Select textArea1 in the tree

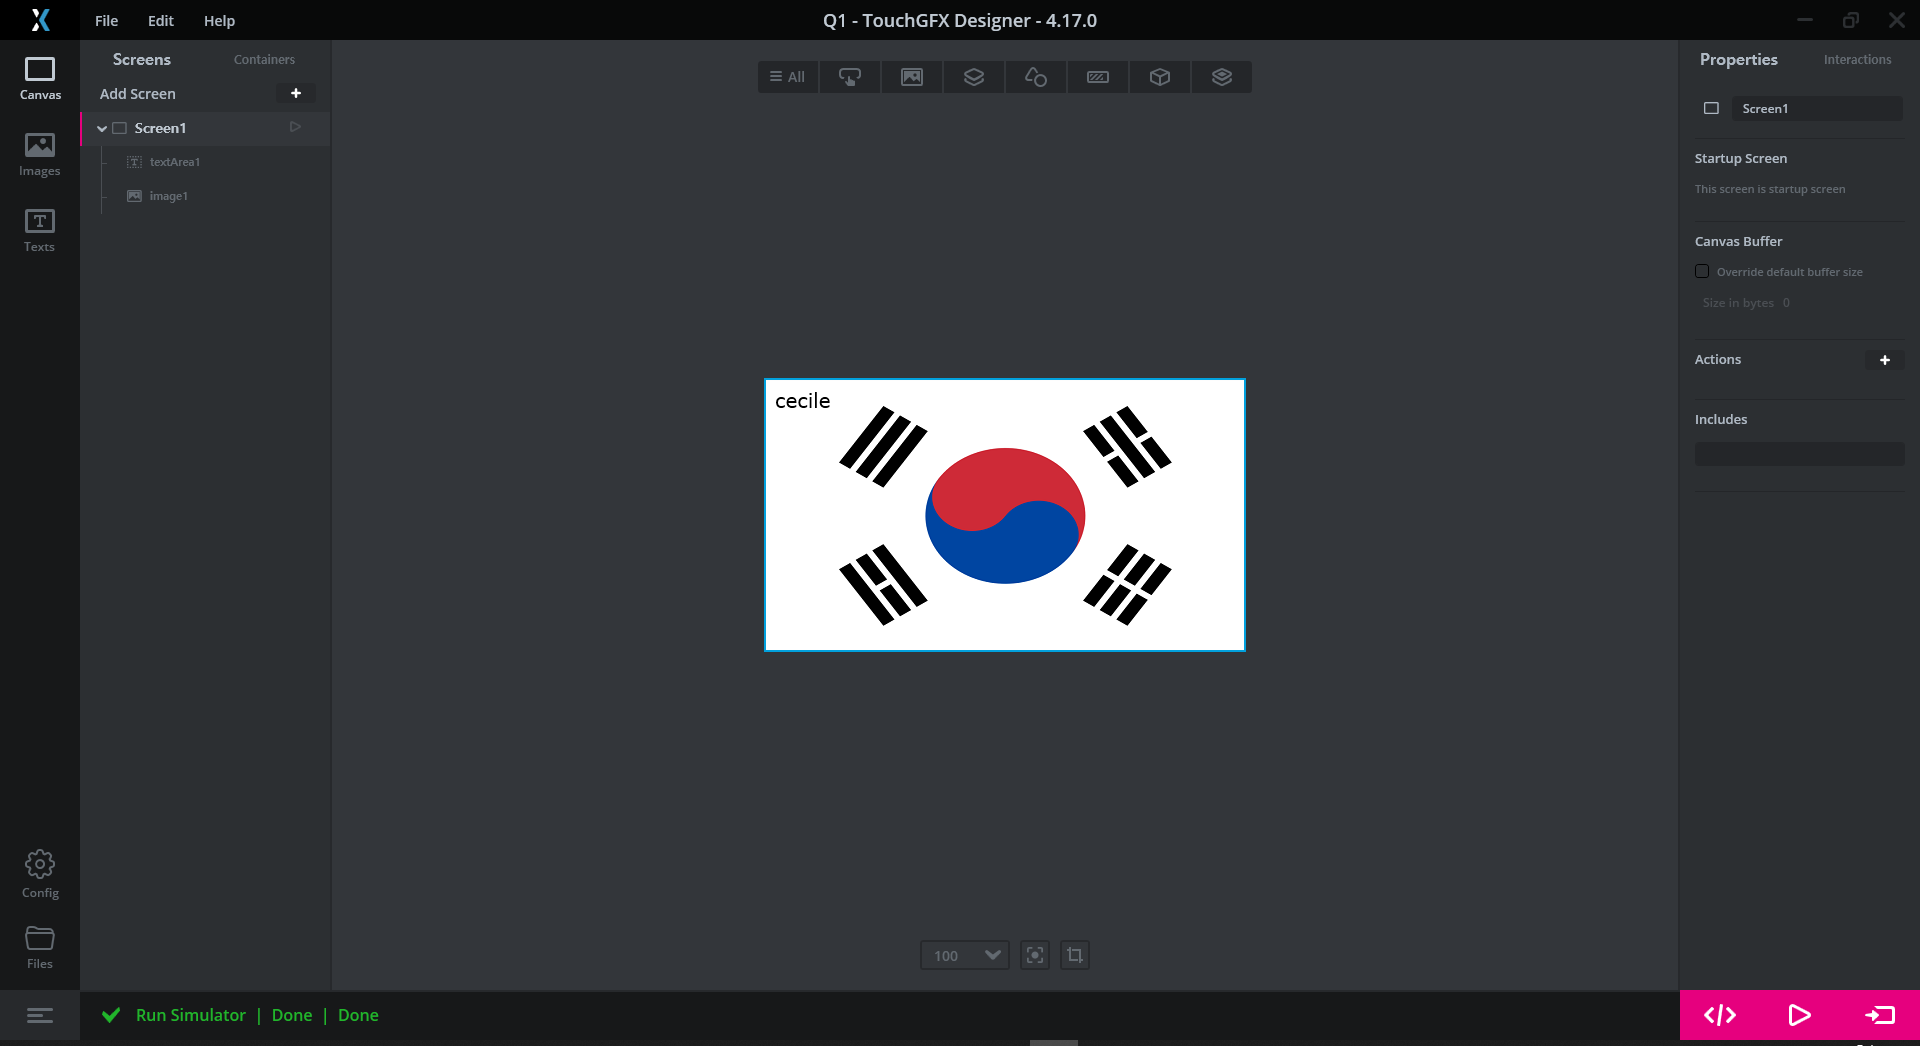coord(175,162)
